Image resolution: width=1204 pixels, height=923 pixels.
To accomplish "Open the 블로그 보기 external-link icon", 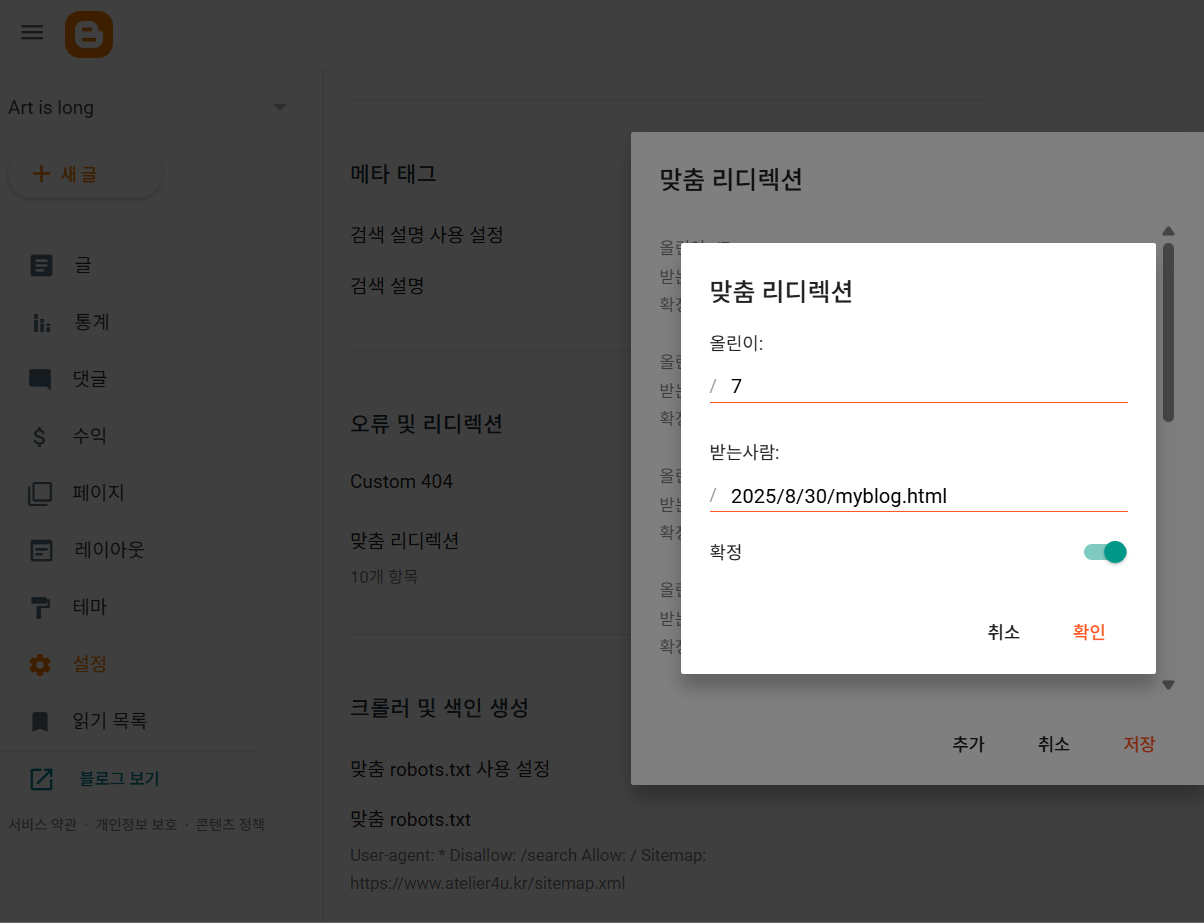I will pyautogui.click(x=40, y=778).
